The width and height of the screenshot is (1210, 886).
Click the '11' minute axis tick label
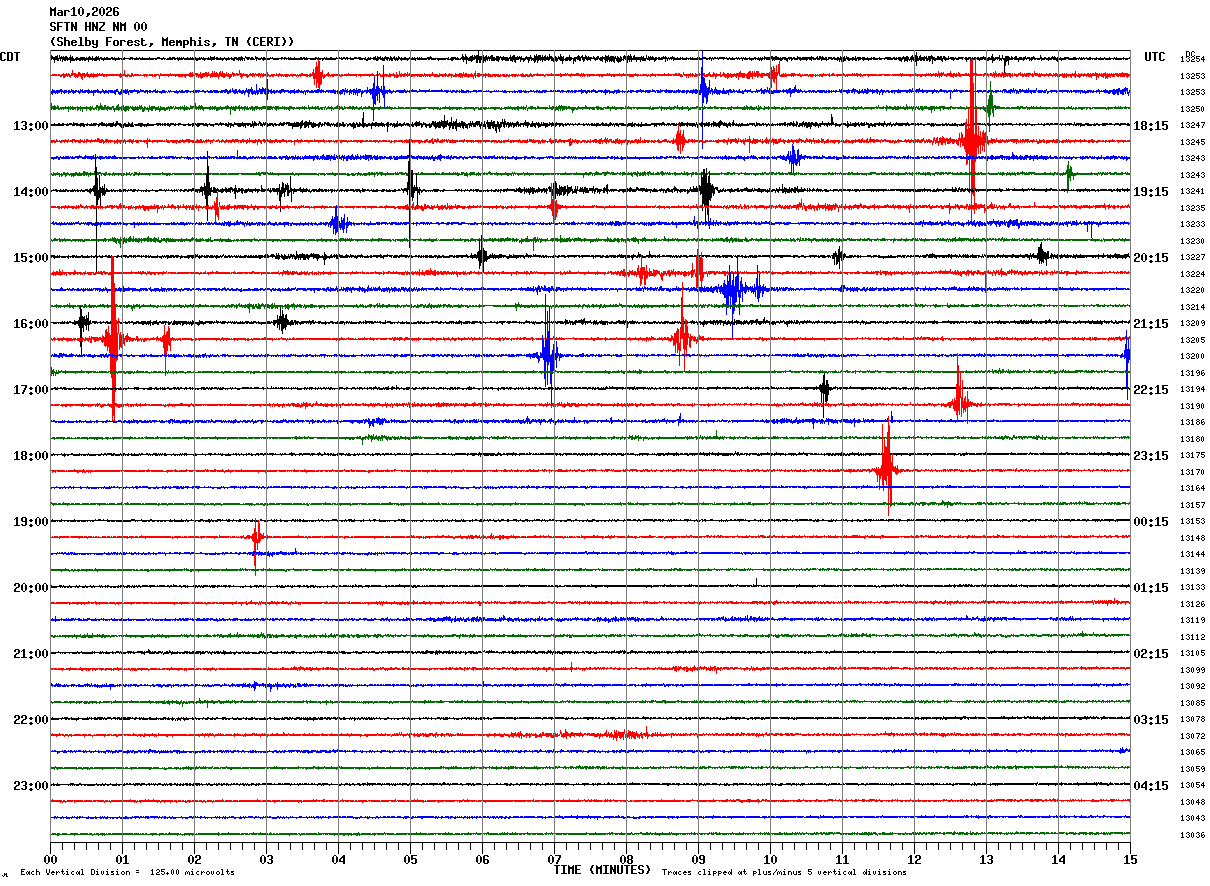pos(842,859)
